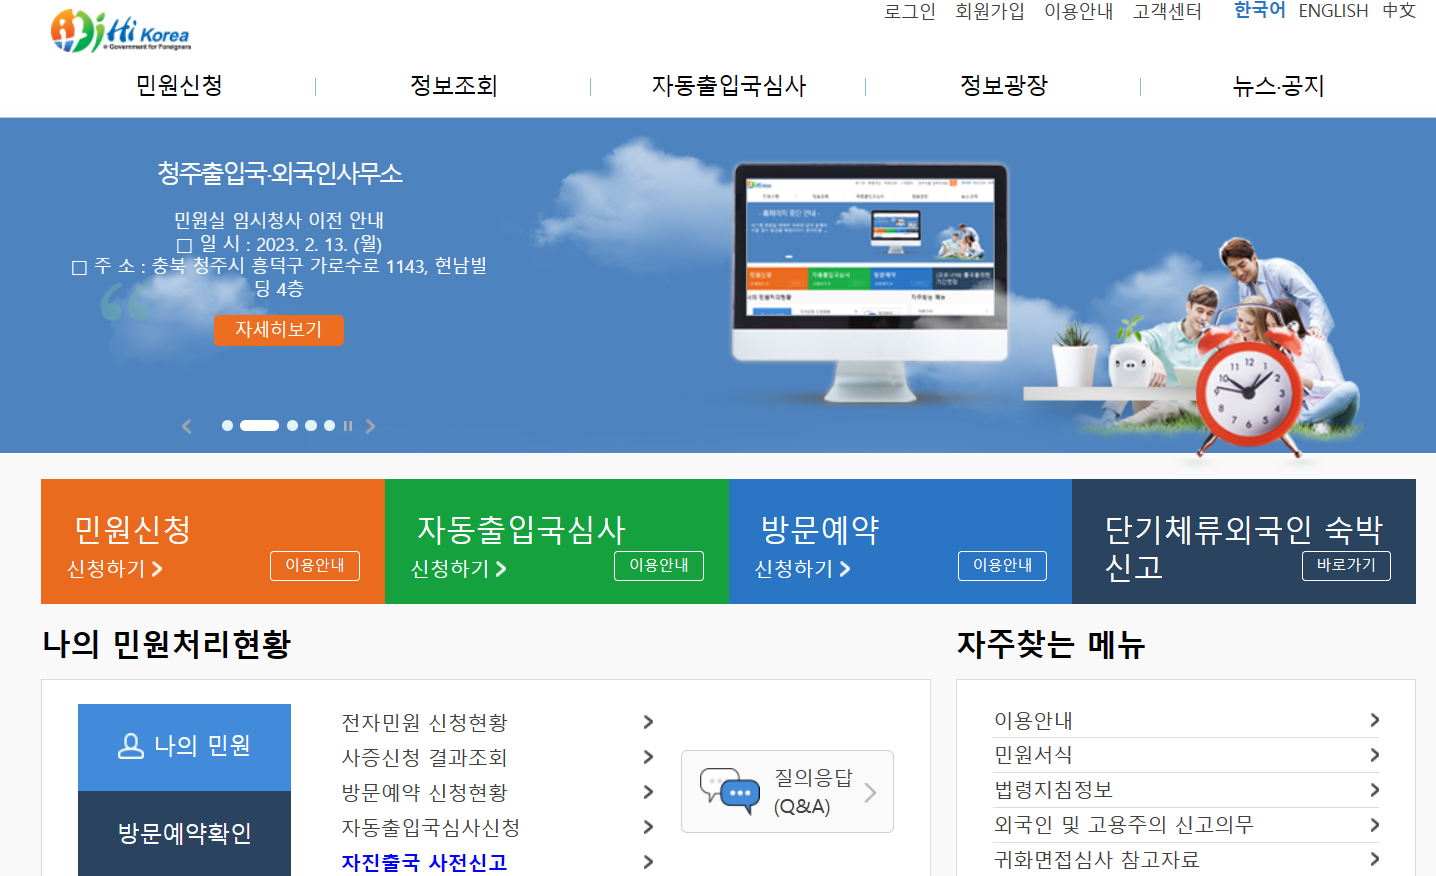Open the 질의응답 Q&A panel
Screen dimensions: 1436x876
[786, 791]
